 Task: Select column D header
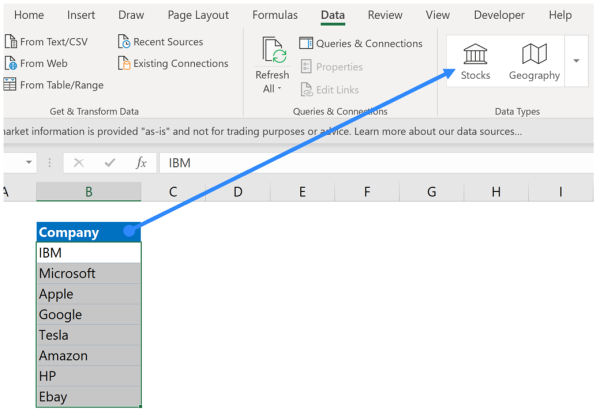click(238, 191)
